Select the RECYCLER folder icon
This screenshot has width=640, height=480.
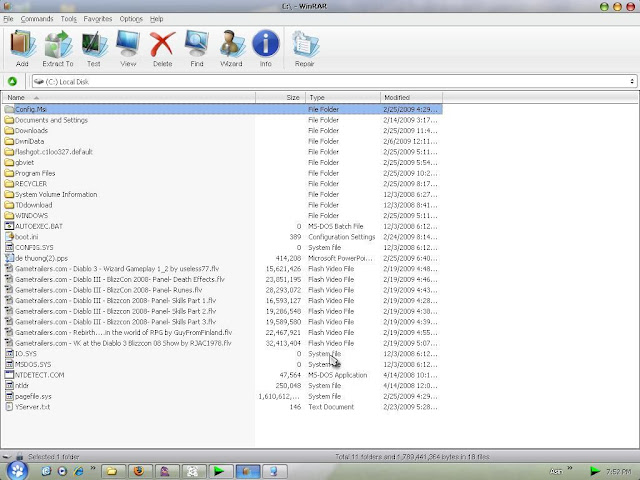point(9,184)
